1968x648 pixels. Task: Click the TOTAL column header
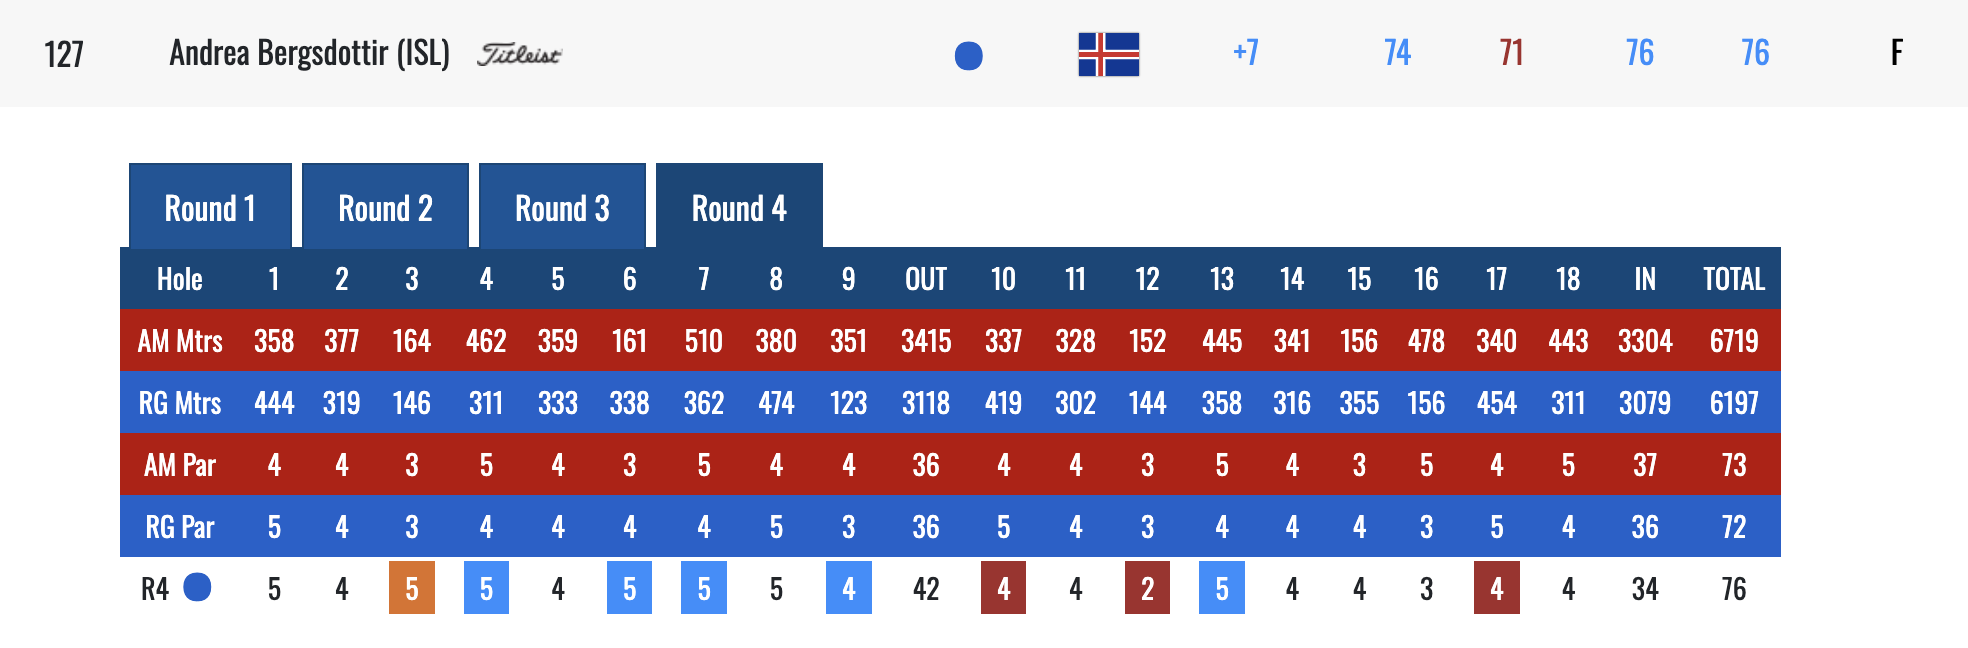(1733, 279)
